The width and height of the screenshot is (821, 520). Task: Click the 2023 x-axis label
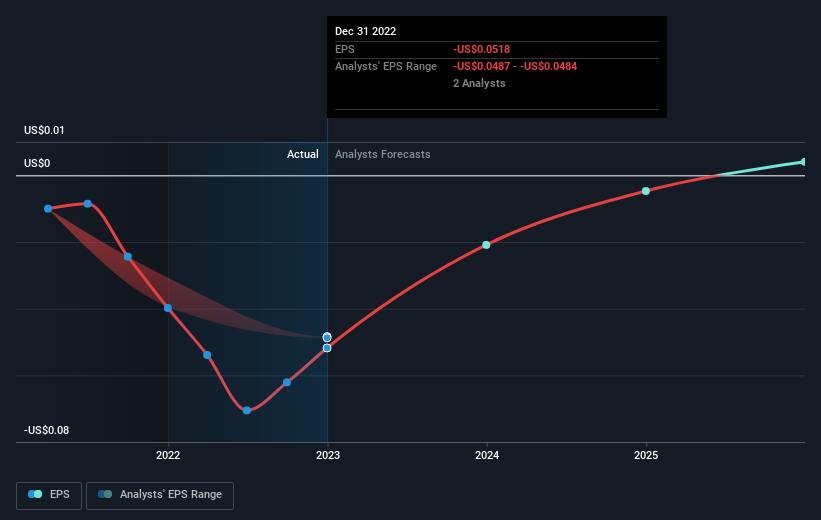tap(328, 456)
